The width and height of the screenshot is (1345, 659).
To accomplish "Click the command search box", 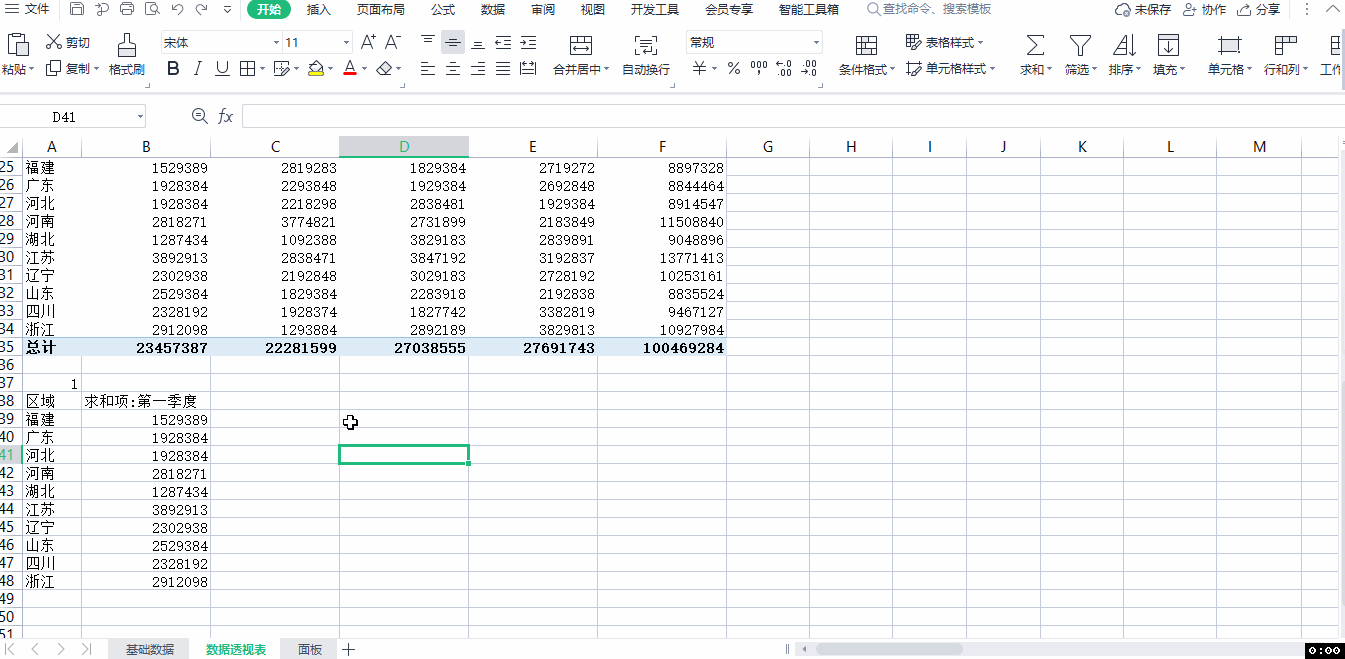I will pyautogui.click(x=930, y=9).
